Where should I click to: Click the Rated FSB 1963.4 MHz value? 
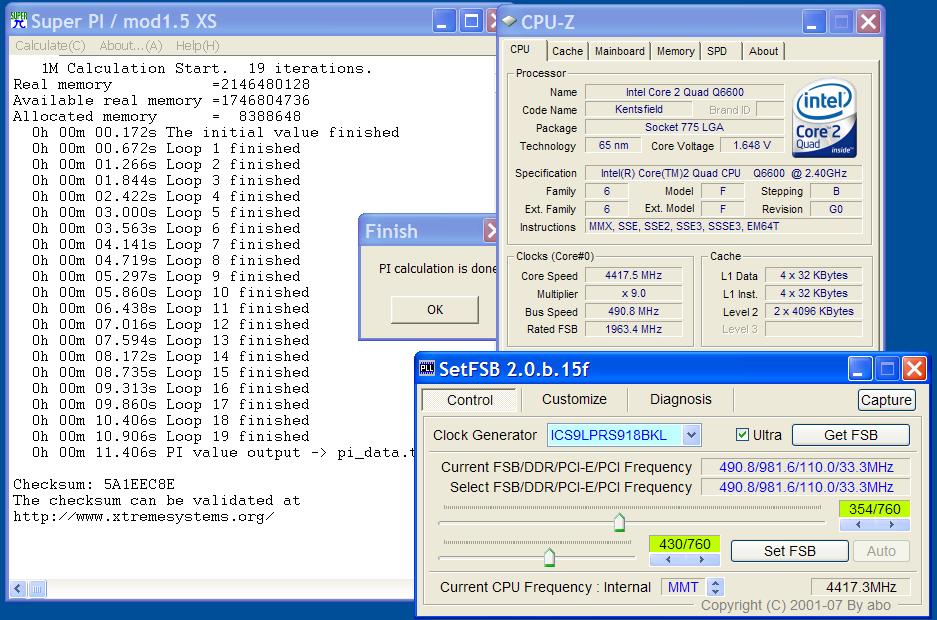click(633, 329)
